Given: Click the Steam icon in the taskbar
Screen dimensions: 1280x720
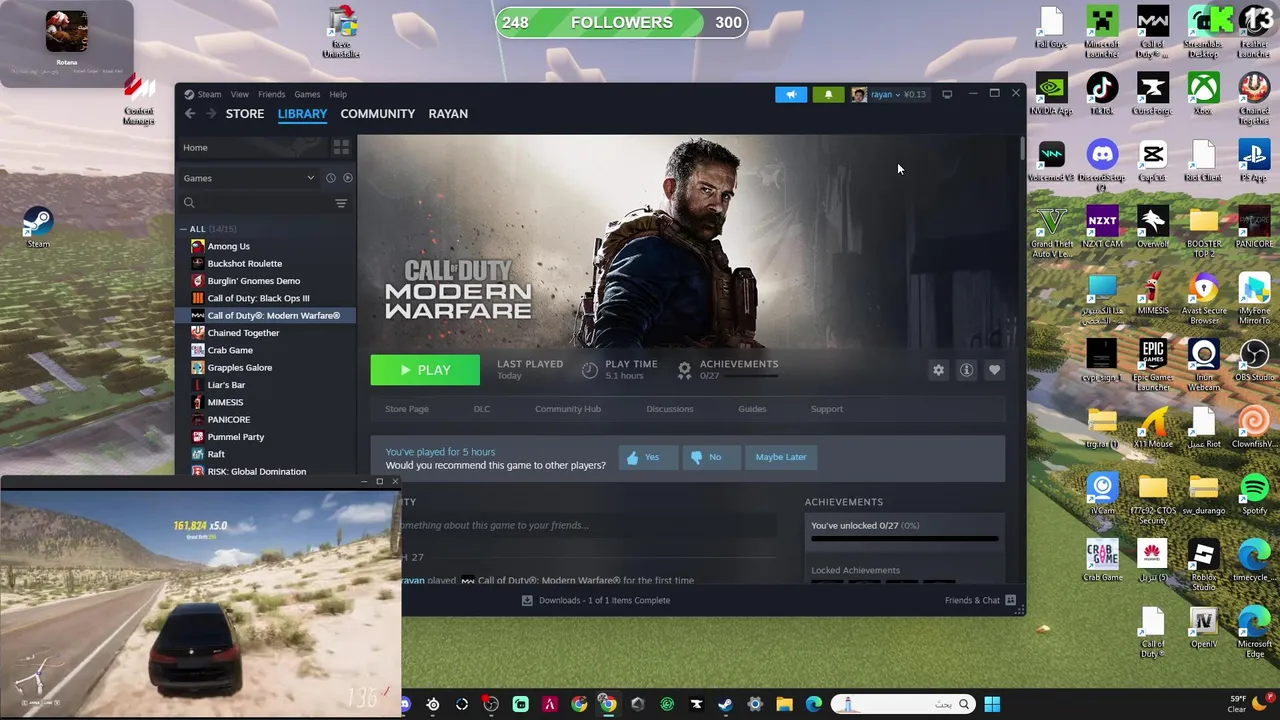Looking at the screenshot, I should [726, 704].
